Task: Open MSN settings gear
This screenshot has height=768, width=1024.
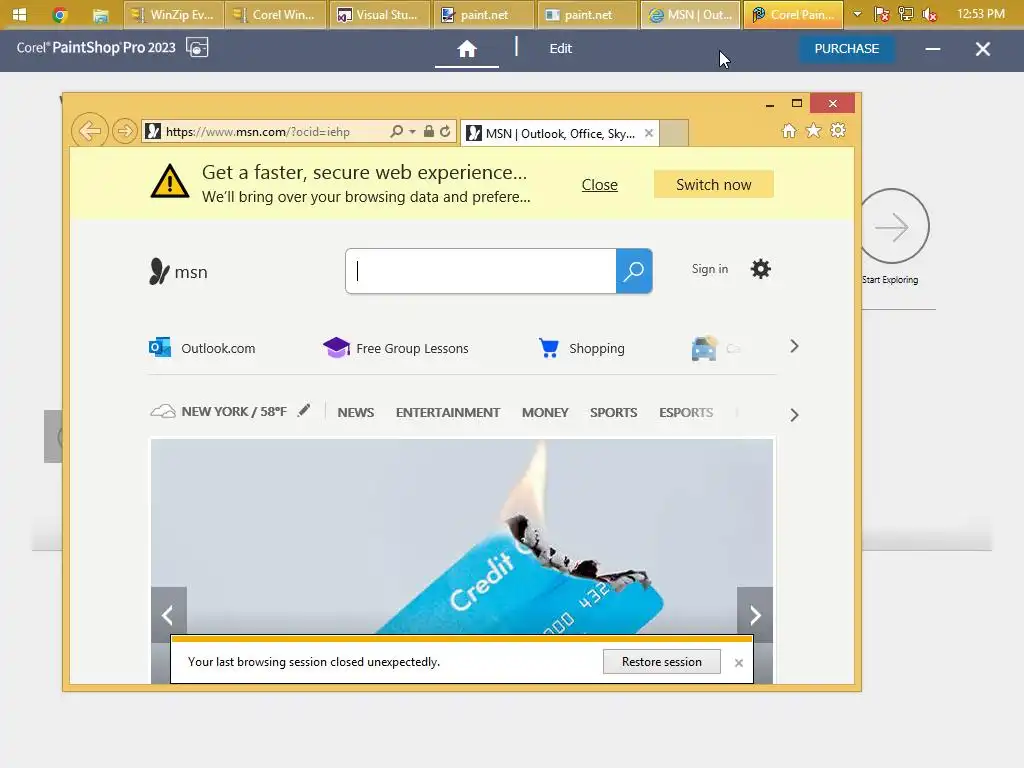Action: pyautogui.click(x=760, y=269)
